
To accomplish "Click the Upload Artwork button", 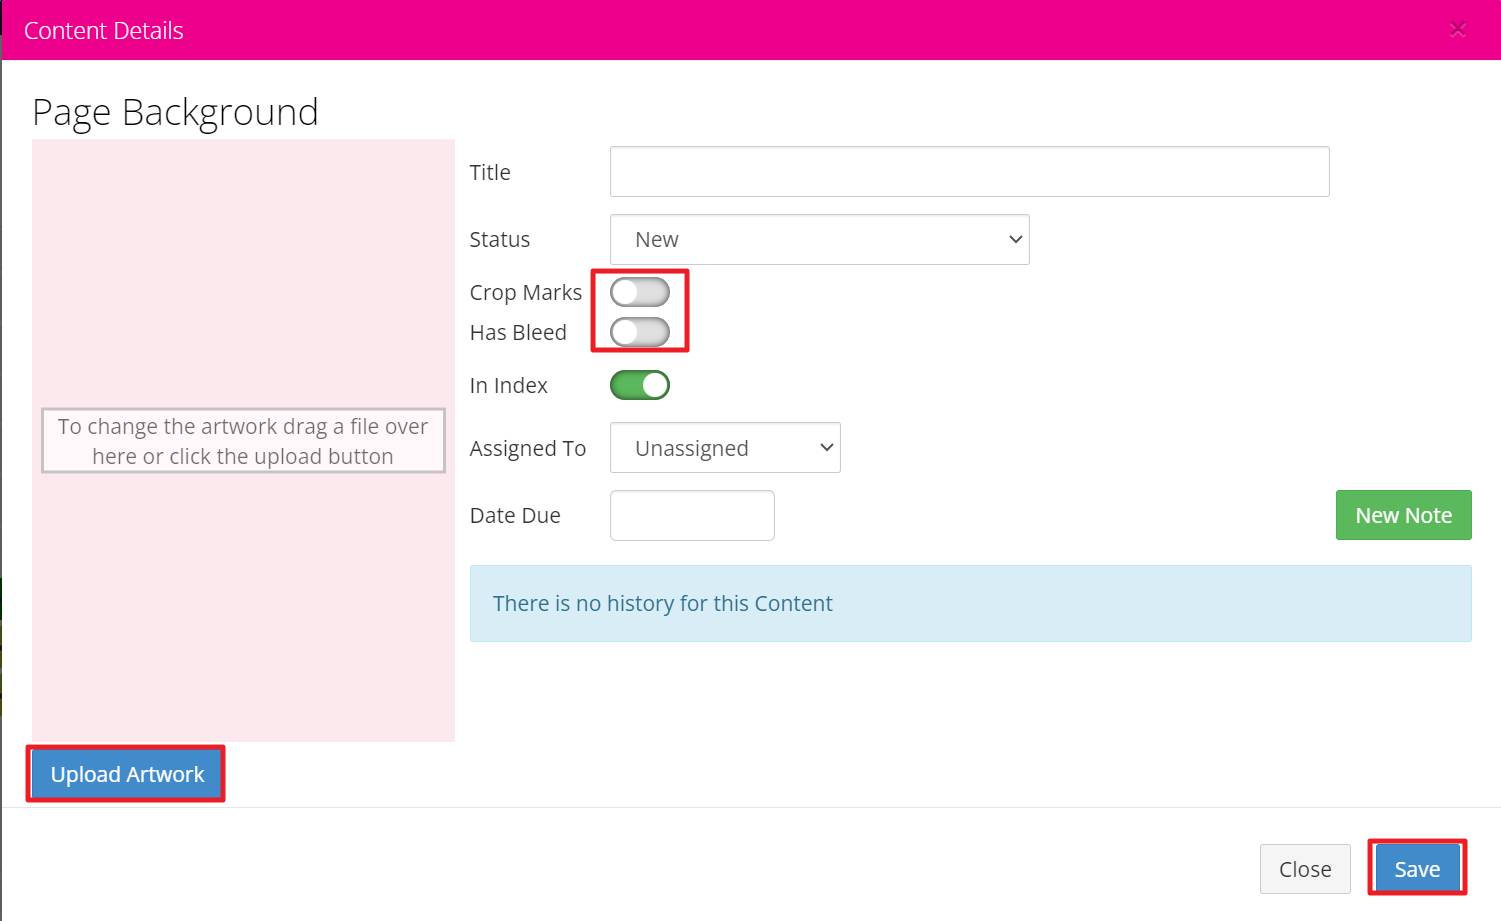I will pos(127,774).
